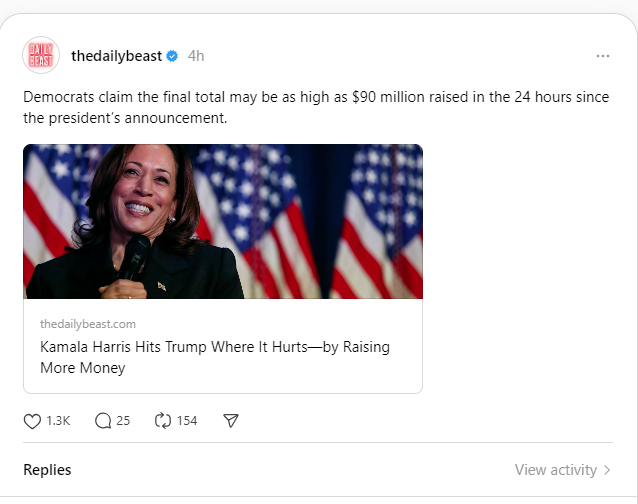The height and width of the screenshot is (504, 638).
Task: Click the View activity link
Action: [x=555, y=470]
